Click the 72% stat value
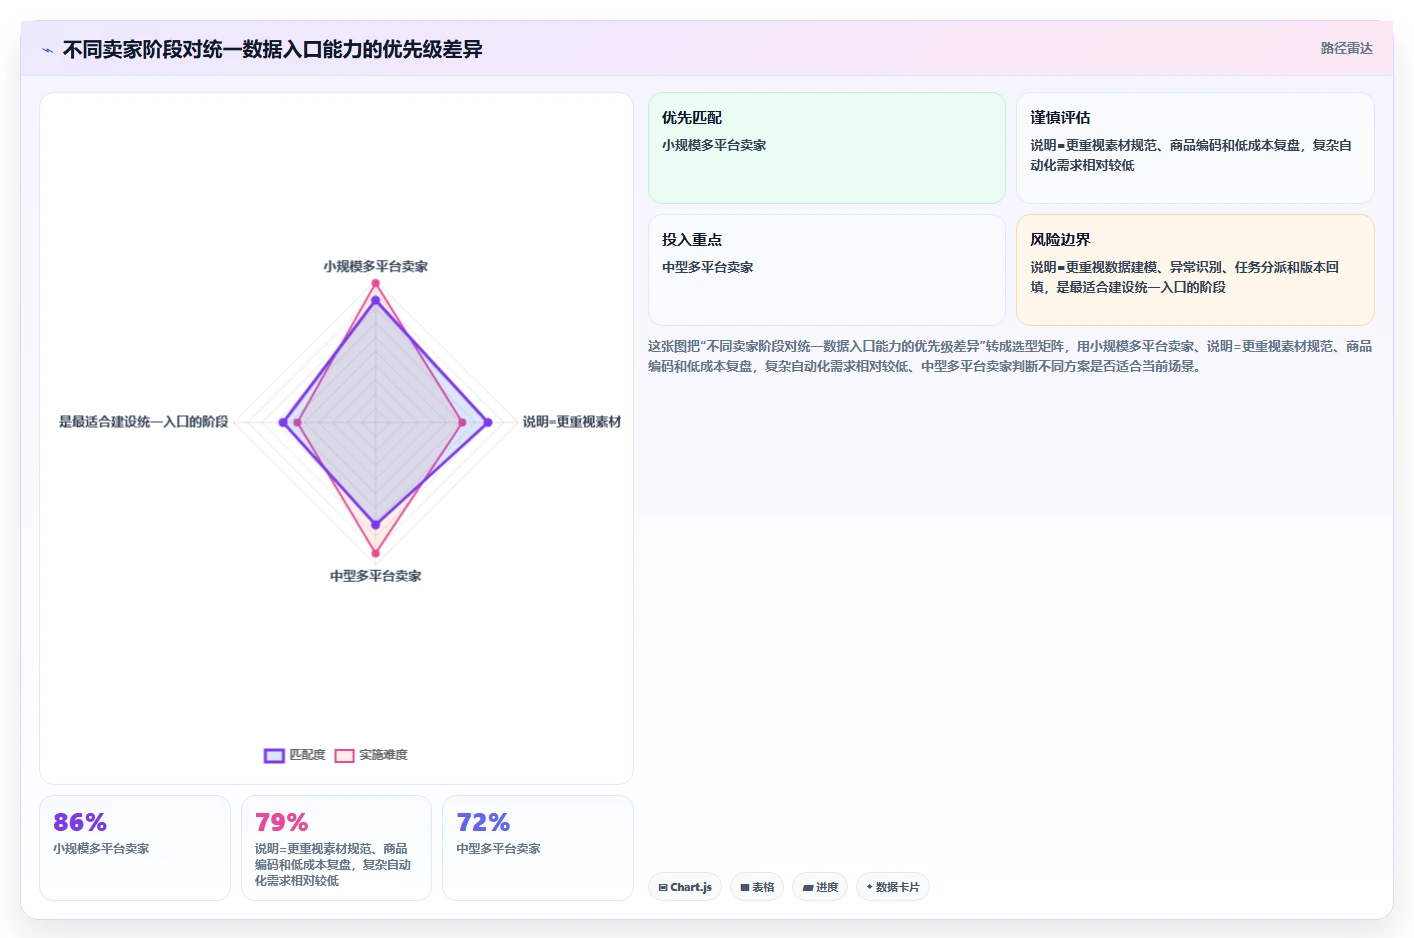Viewport: 1414px width, 938px height. pyautogui.click(x=483, y=822)
